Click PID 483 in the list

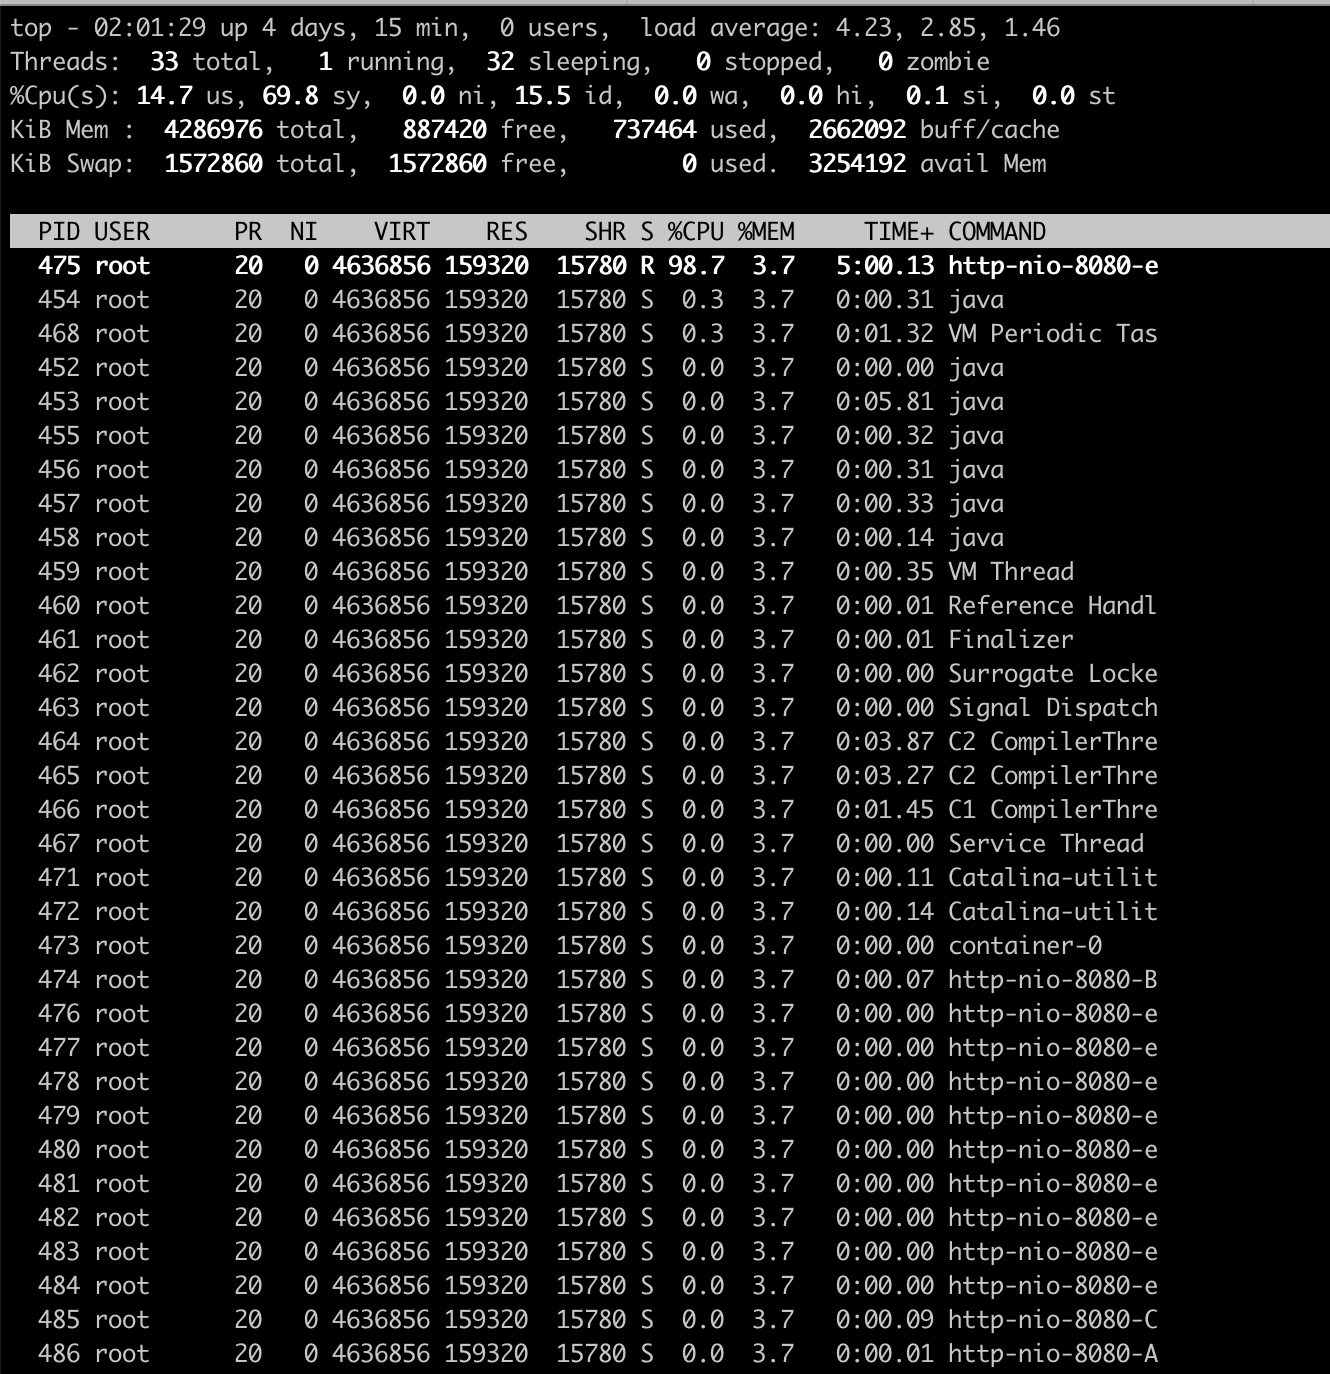click(59, 1252)
